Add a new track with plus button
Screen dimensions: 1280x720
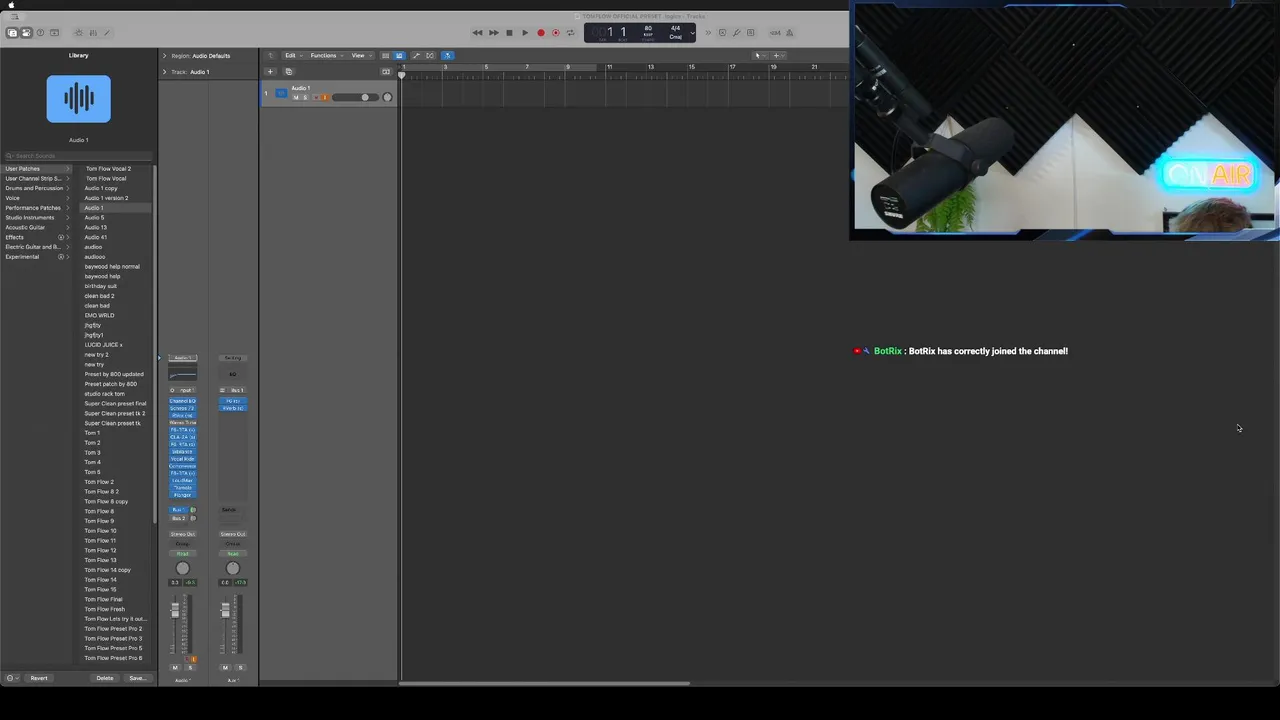[270, 71]
